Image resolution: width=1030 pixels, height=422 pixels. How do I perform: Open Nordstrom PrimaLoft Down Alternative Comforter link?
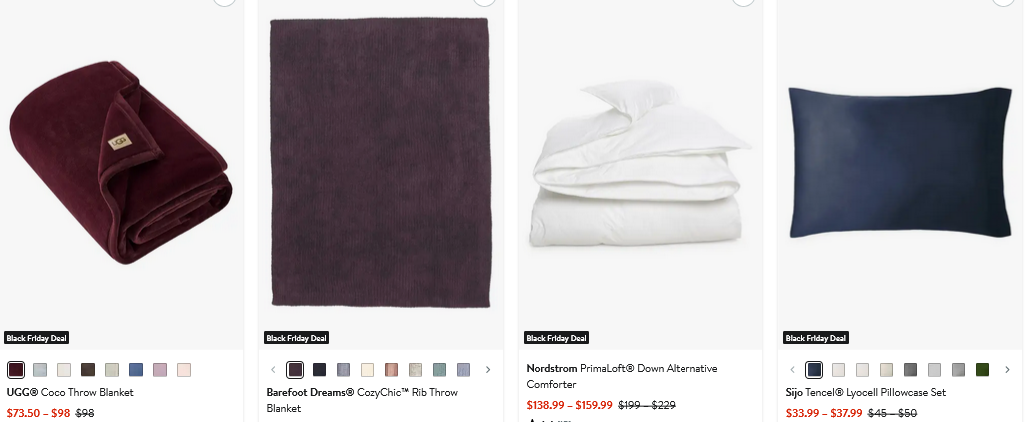pos(621,376)
